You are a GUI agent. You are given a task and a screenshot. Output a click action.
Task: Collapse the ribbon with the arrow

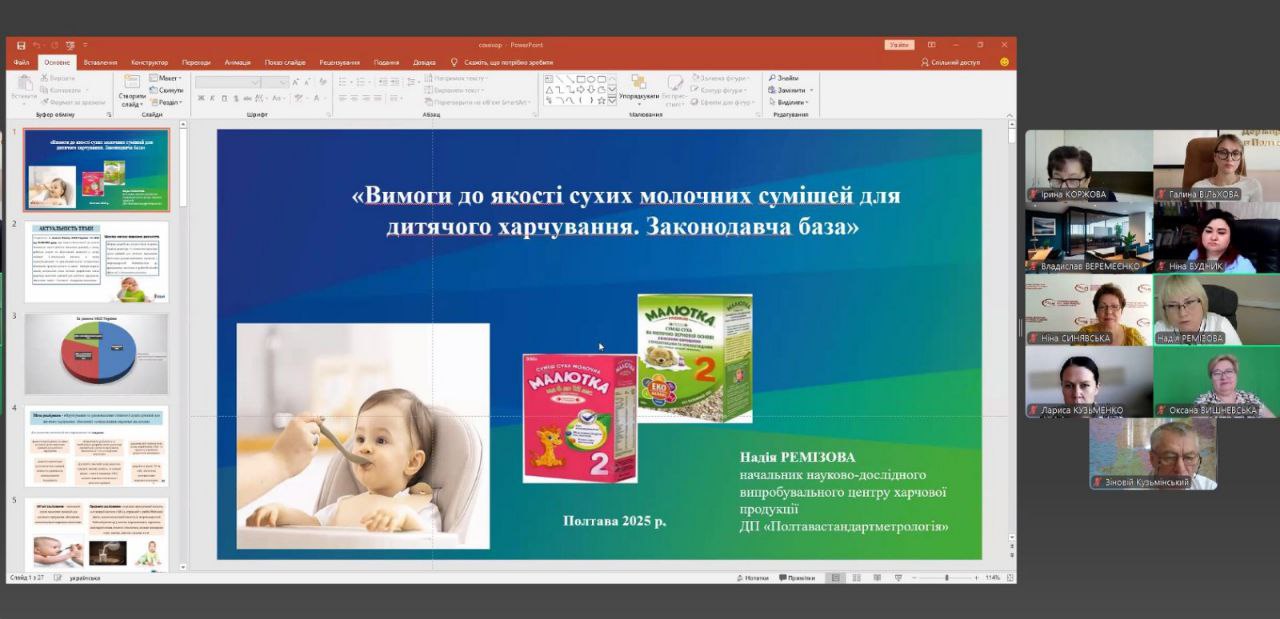pos(1008,115)
